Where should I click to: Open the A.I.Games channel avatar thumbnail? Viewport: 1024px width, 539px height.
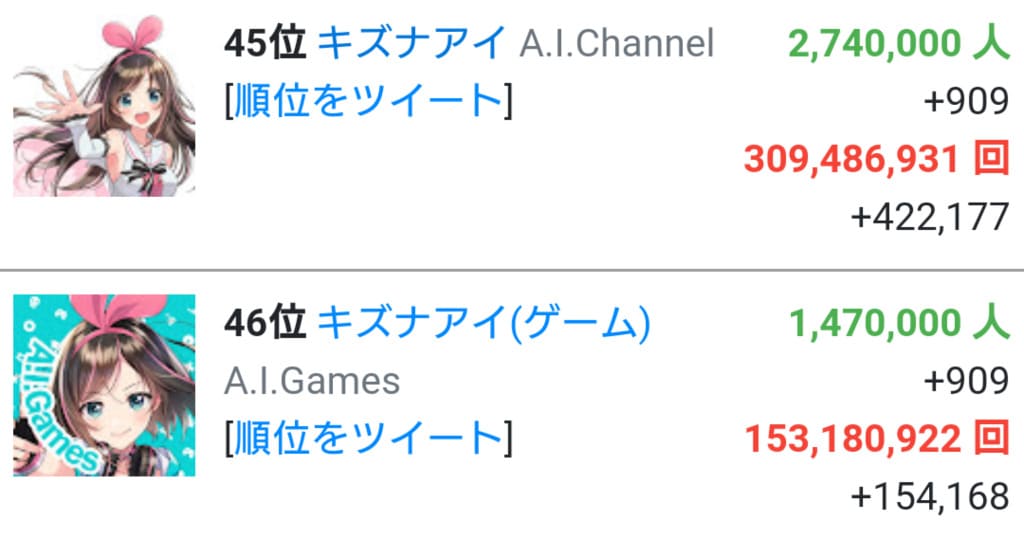point(104,385)
